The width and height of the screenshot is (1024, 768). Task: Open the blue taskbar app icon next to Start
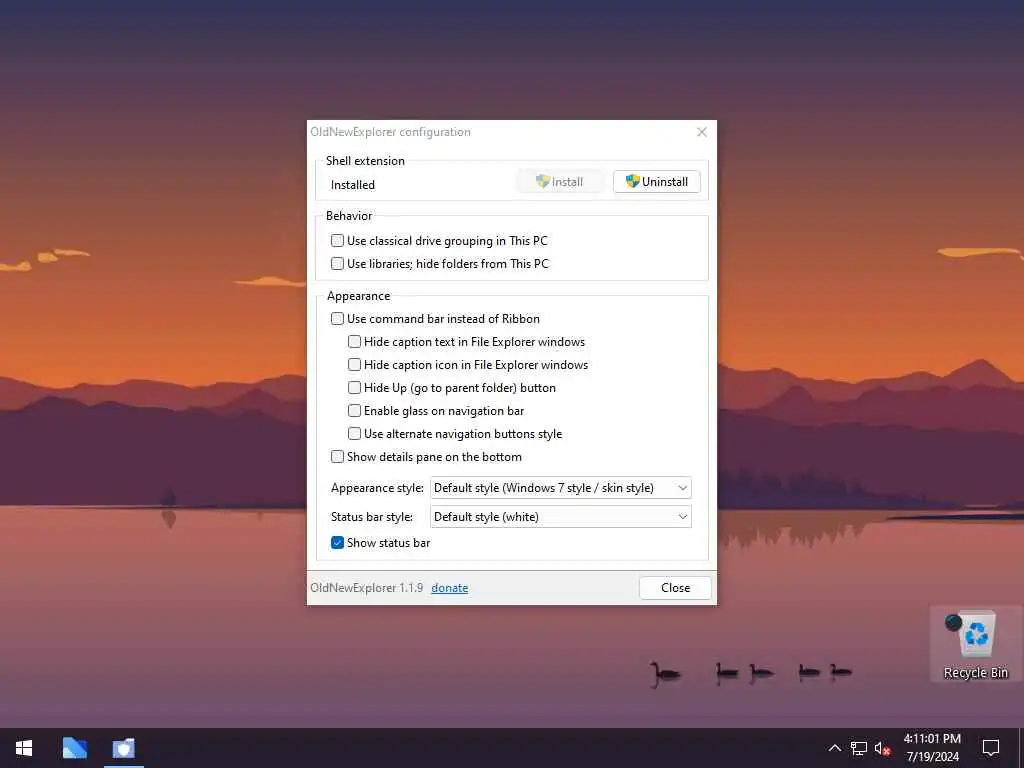(74, 748)
